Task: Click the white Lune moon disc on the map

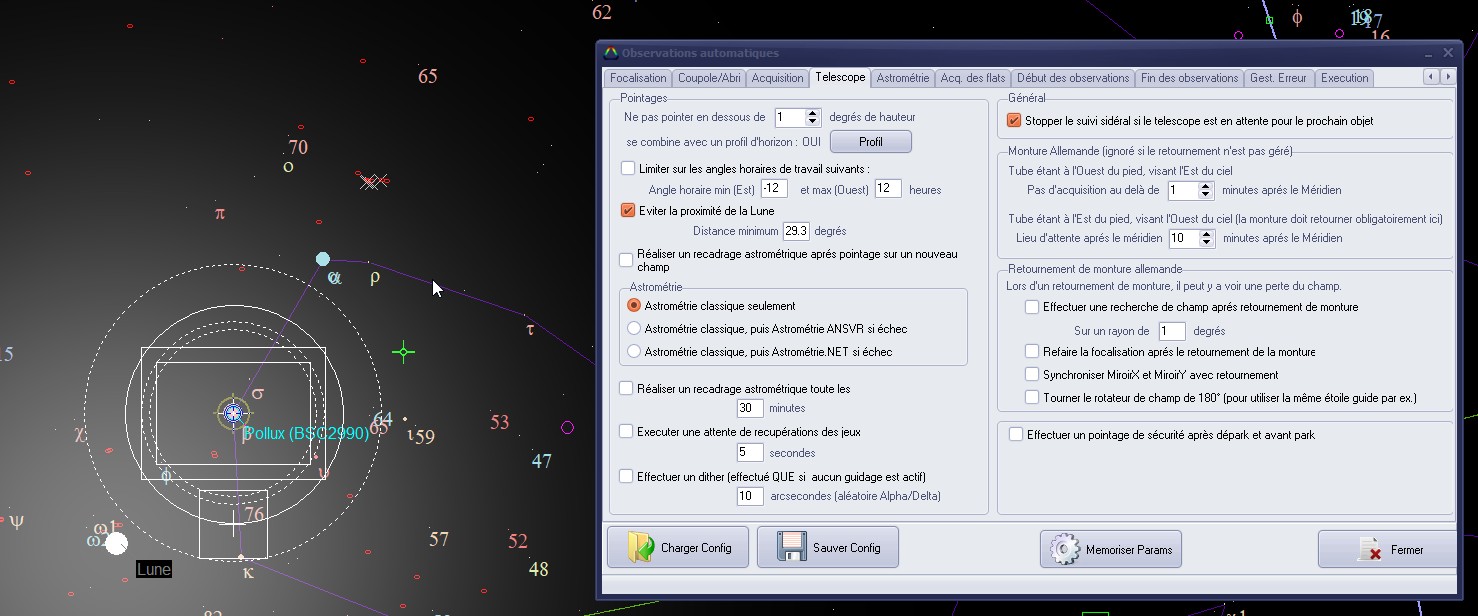Action: 117,543
